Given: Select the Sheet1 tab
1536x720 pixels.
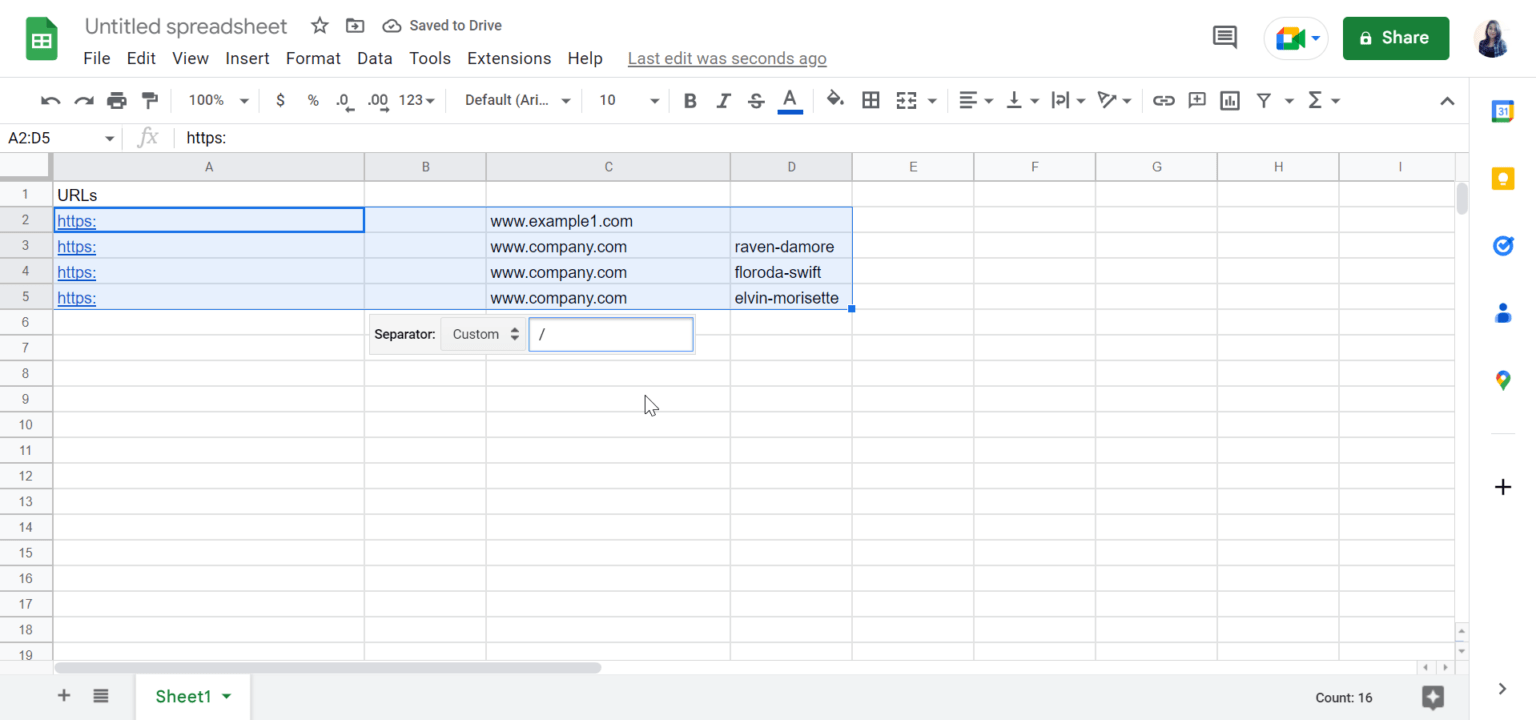Looking at the screenshot, I should click(193, 697).
